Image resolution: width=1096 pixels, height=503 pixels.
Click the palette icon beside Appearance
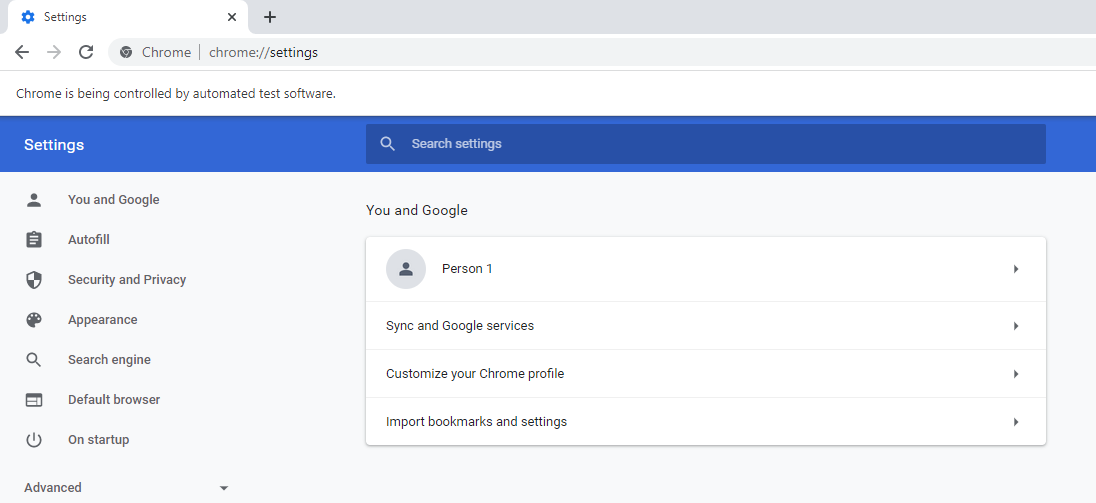click(x=34, y=319)
